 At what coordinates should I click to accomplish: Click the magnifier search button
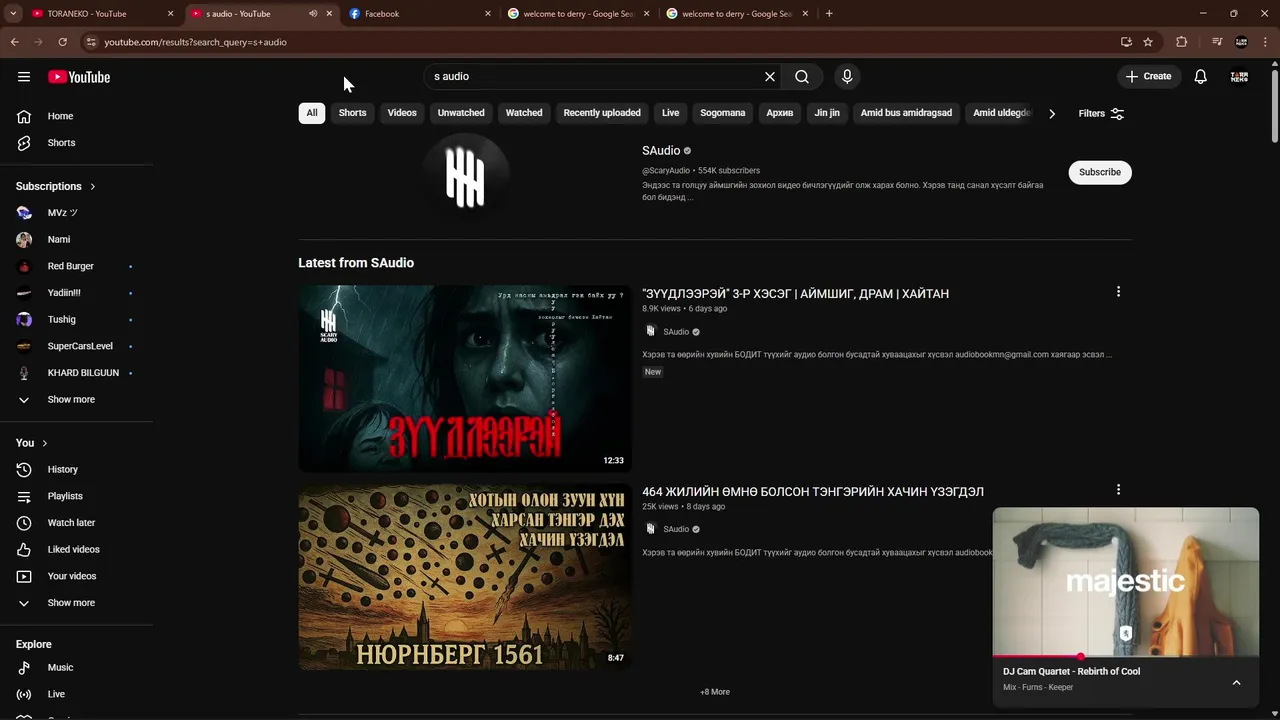[802, 77]
